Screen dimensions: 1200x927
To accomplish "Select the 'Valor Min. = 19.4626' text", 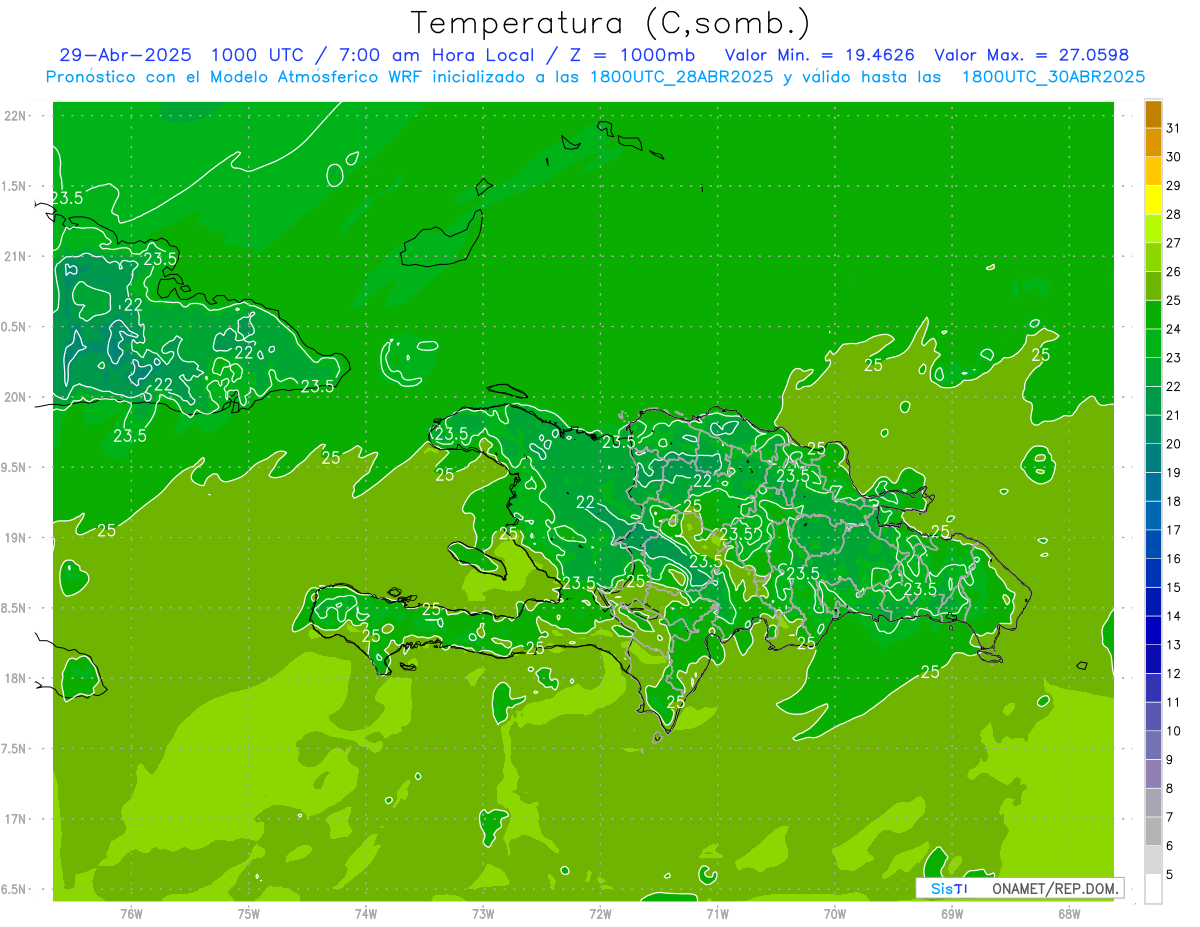I will coord(820,55).
